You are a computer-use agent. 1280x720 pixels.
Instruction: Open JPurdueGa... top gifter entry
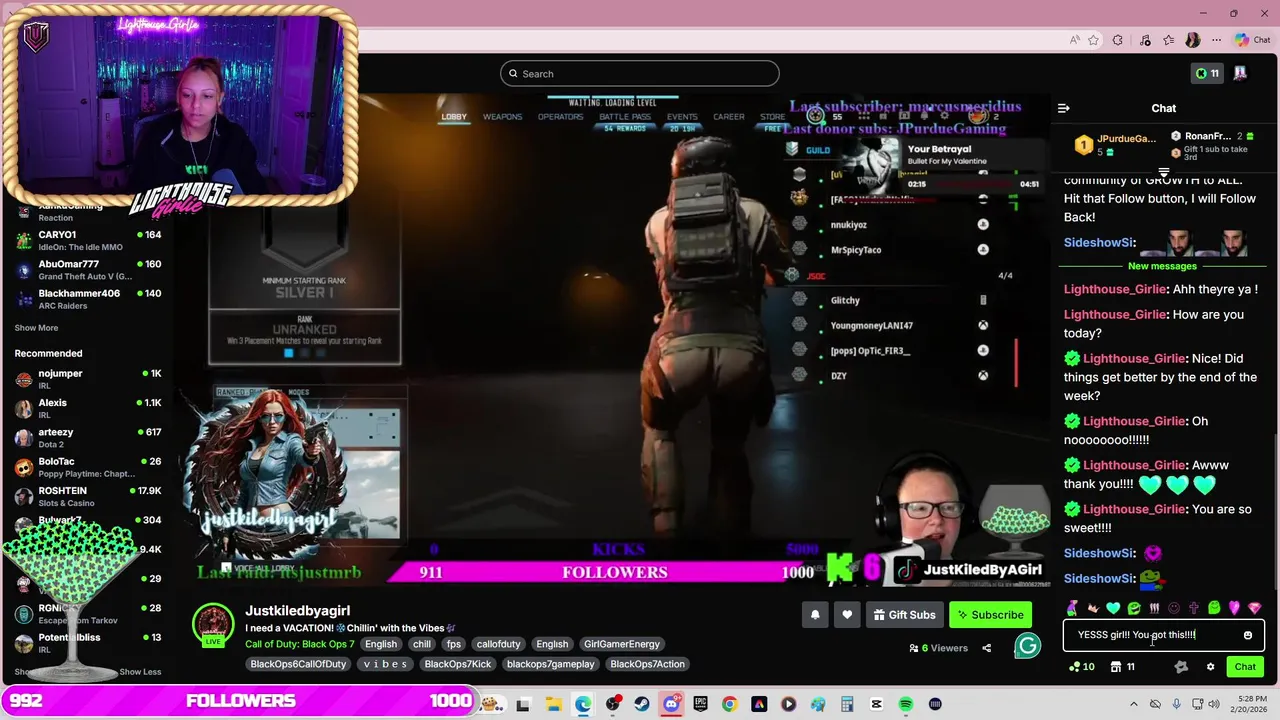(1114, 145)
